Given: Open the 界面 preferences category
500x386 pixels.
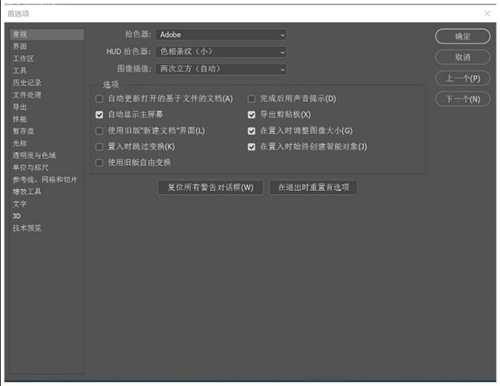Looking at the screenshot, I should [x=20, y=46].
